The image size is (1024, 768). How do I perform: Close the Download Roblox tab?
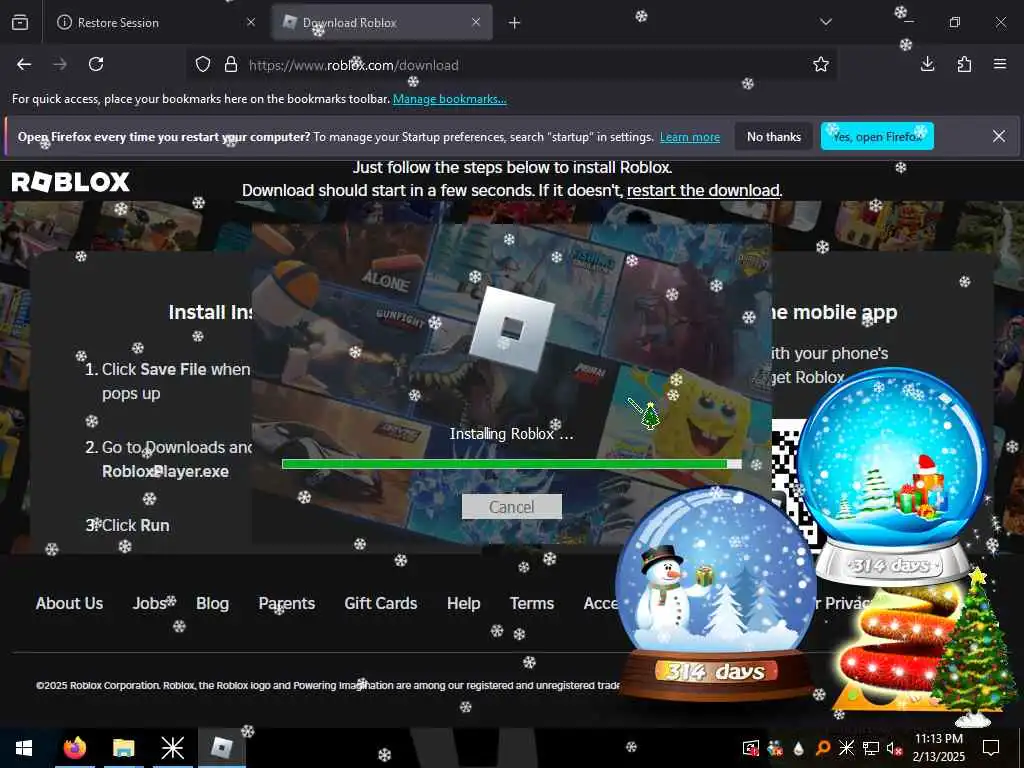click(x=476, y=22)
